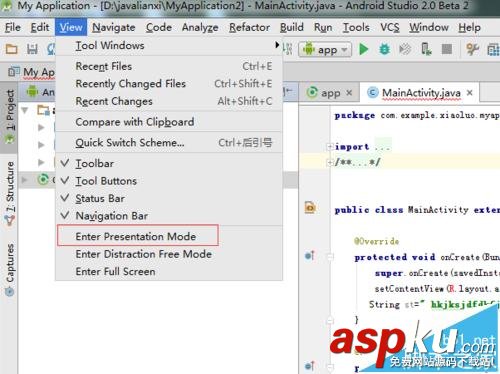The width and height of the screenshot is (500, 374).
Task: Open the Captures tool window
Action: click(x=9, y=269)
